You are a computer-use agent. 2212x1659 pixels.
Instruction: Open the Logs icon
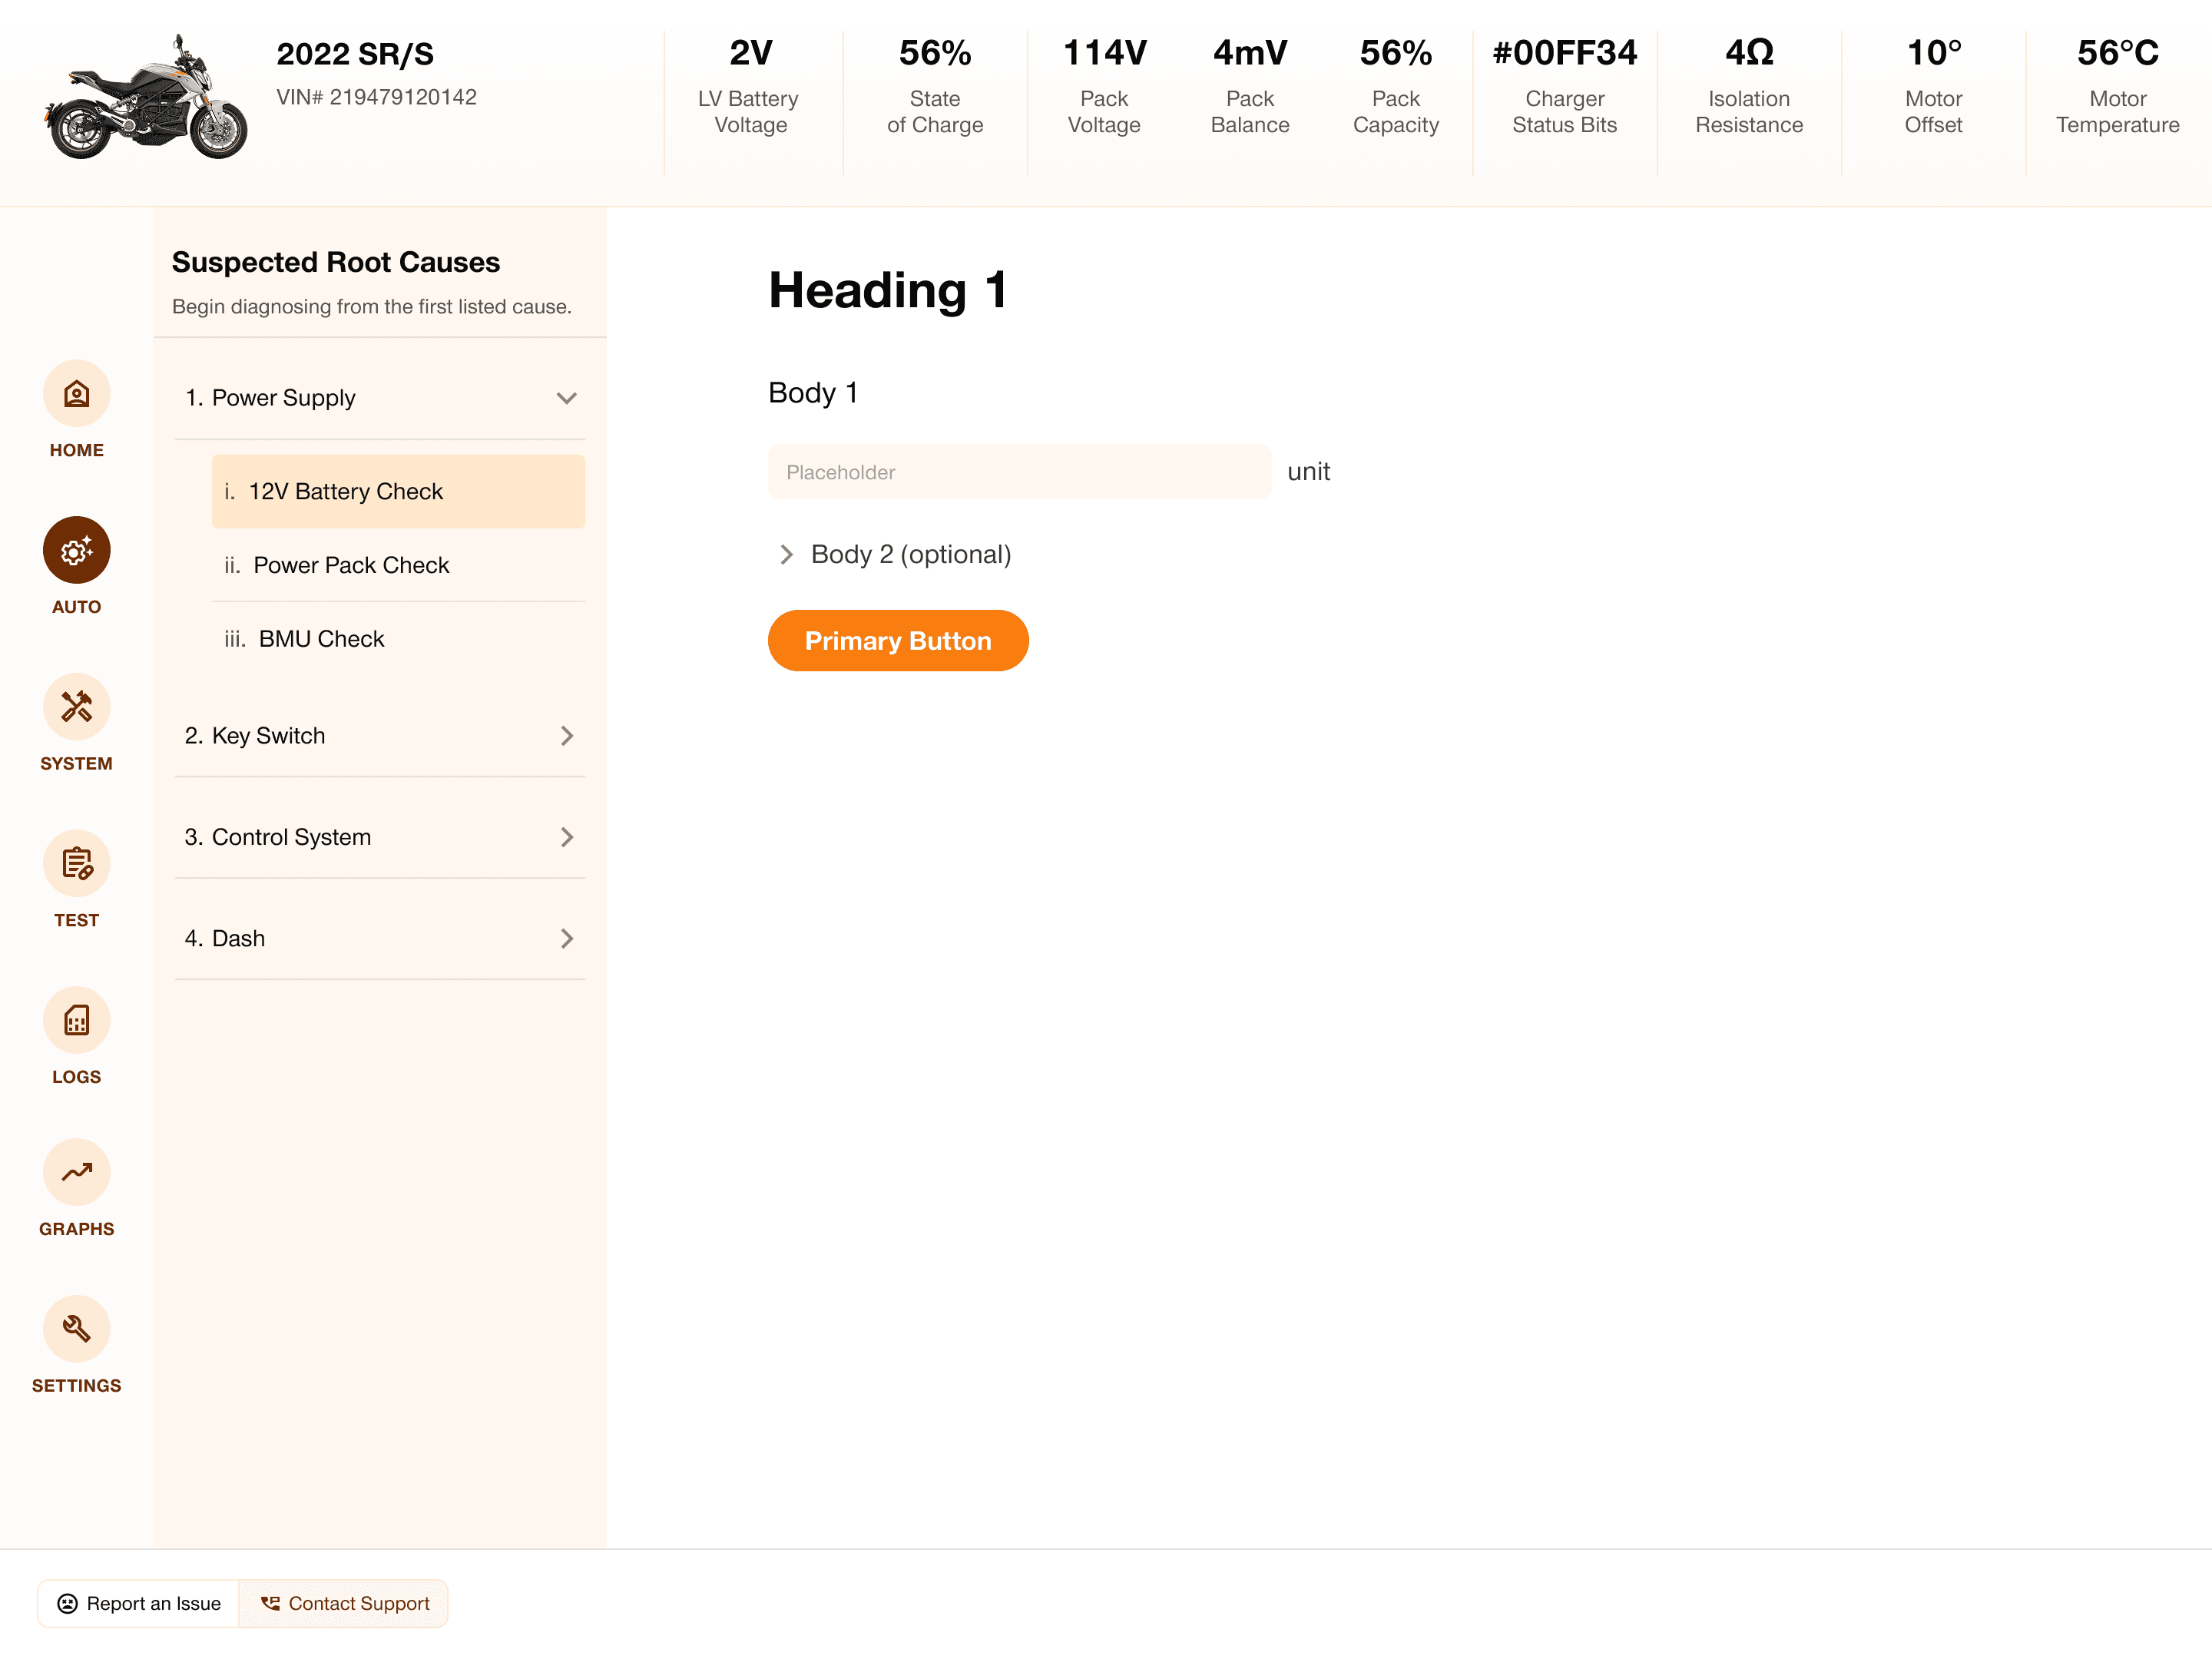pyautogui.click(x=76, y=1020)
